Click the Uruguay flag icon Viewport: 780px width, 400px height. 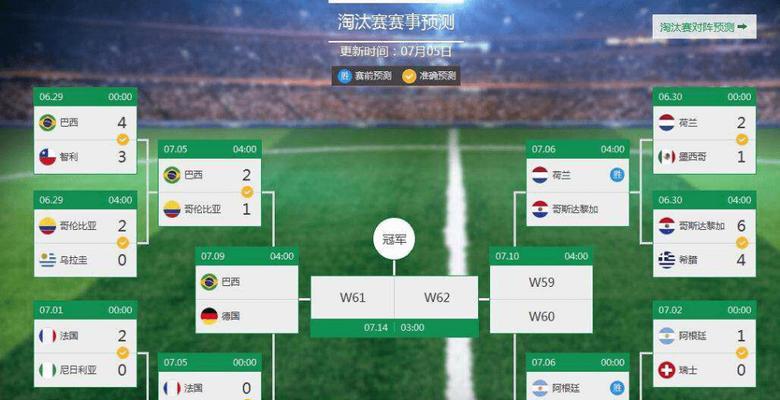[x=48, y=260]
